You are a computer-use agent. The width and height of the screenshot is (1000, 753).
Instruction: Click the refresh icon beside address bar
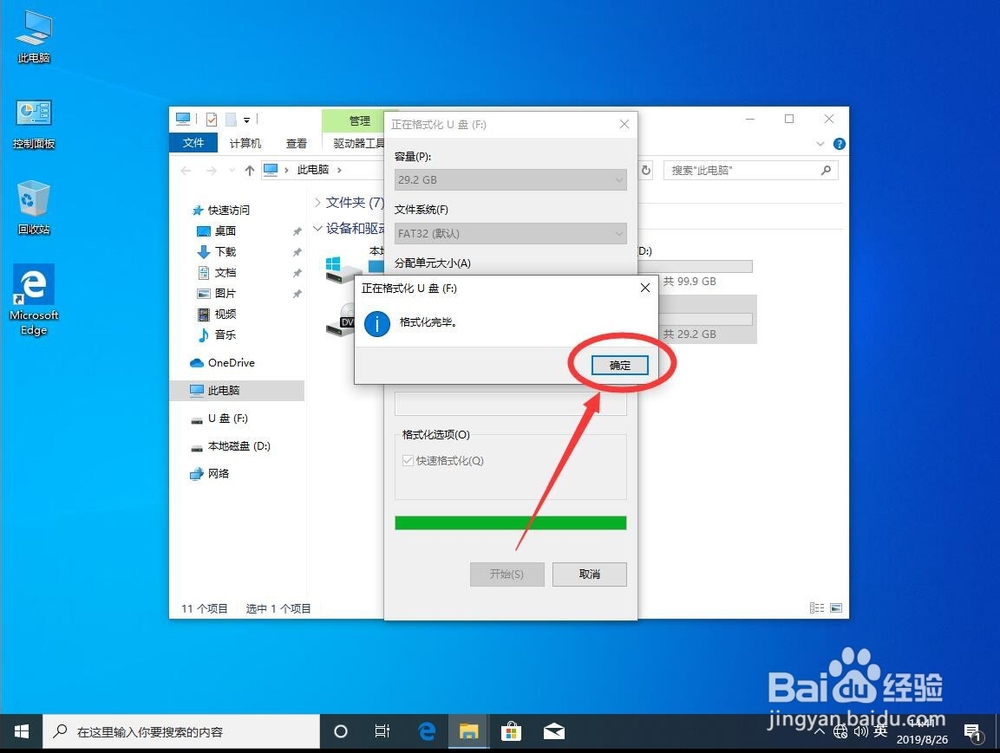pyautogui.click(x=645, y=170)
